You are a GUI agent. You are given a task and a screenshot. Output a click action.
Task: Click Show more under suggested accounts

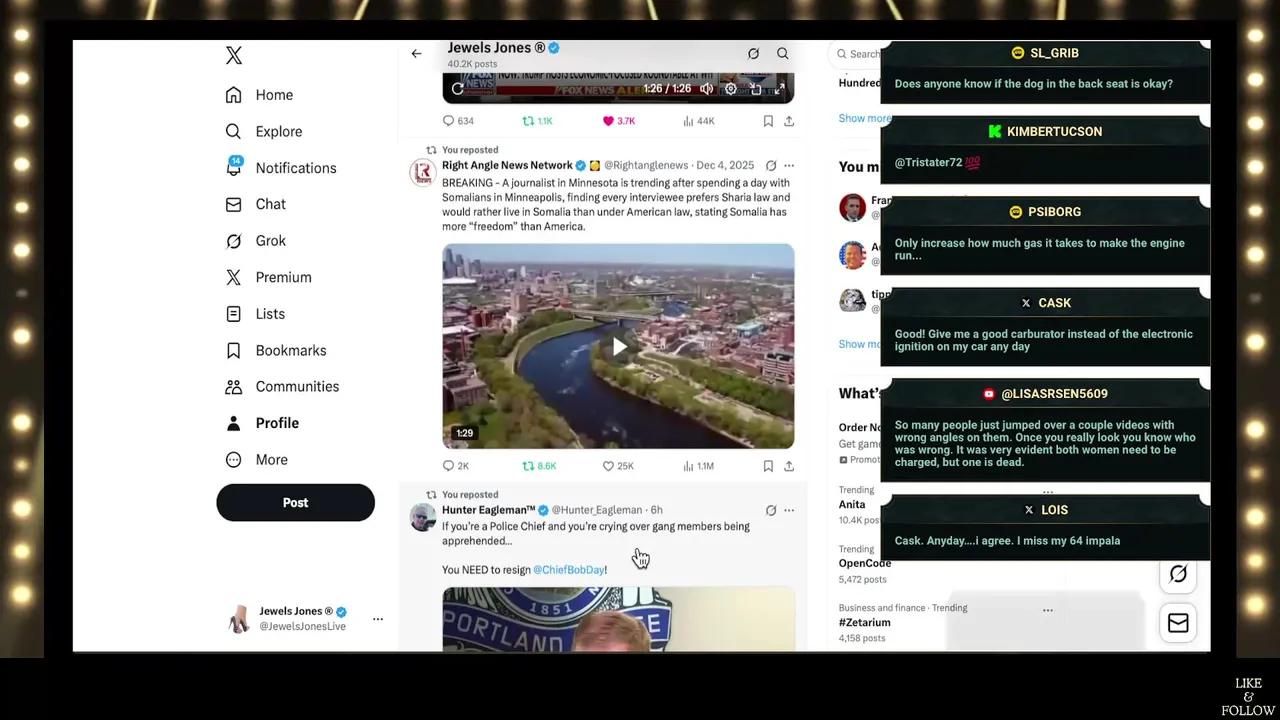[x=859, y=344]
